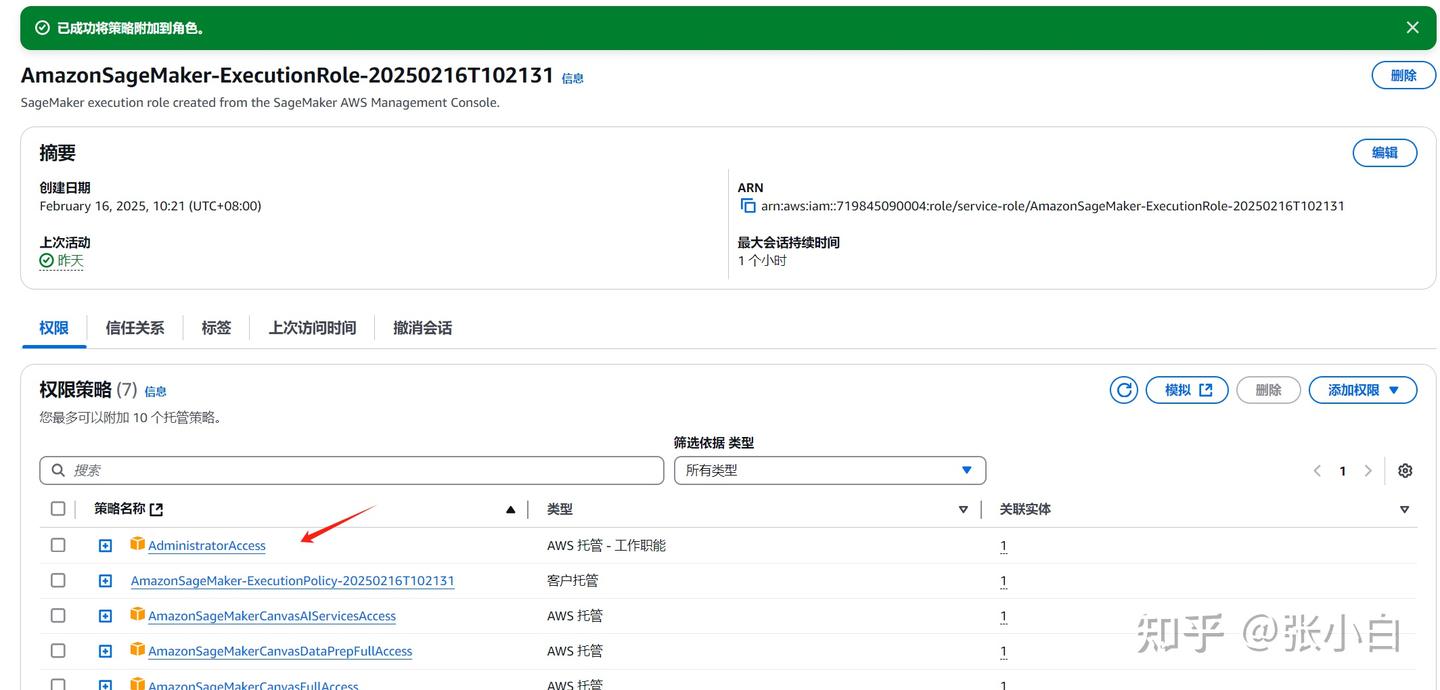Open the table preferences gear icon
The height and width of the screenshot is (690, 1440).
[1405, 471]
